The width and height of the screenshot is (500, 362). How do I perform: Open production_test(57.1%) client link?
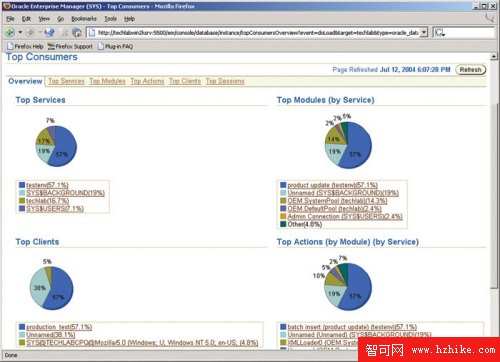59,327
